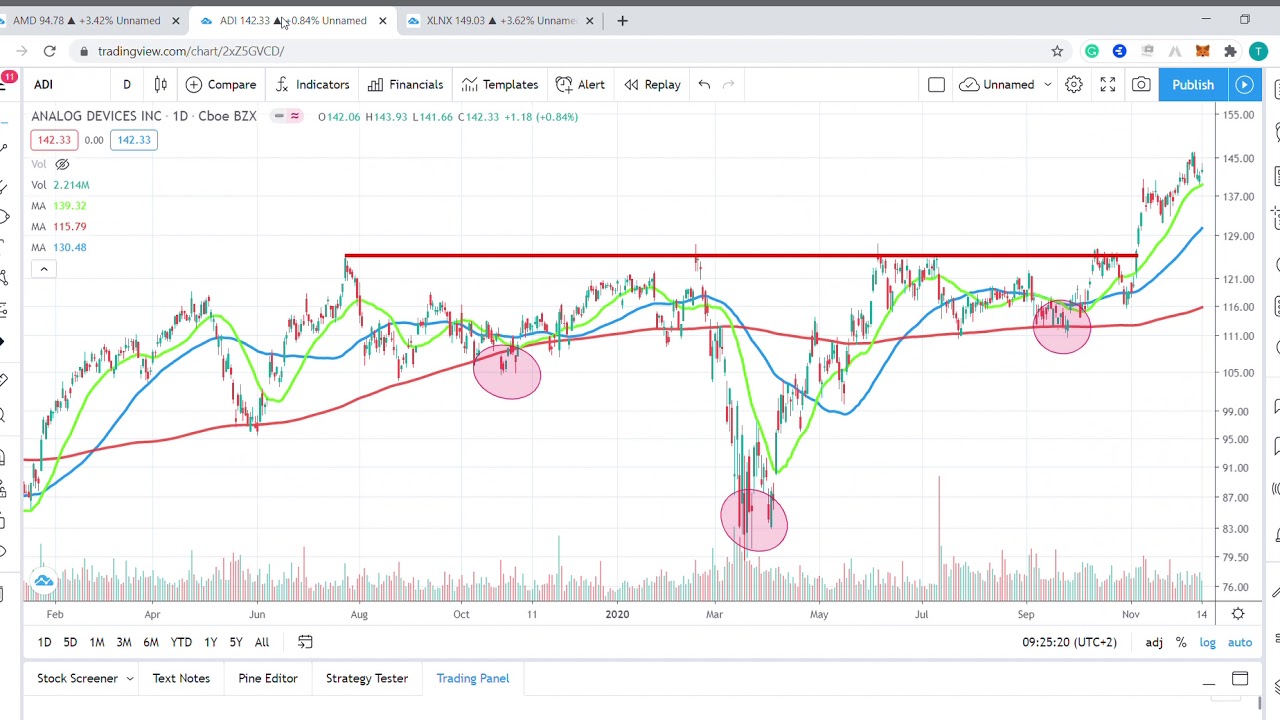Toggle auto scale

pos(1240,642)
